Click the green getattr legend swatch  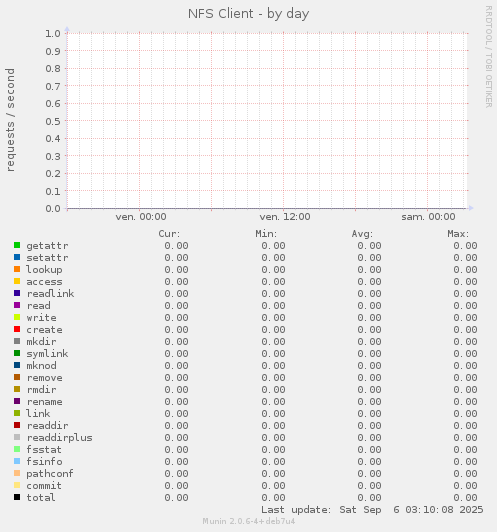[17, 245]
